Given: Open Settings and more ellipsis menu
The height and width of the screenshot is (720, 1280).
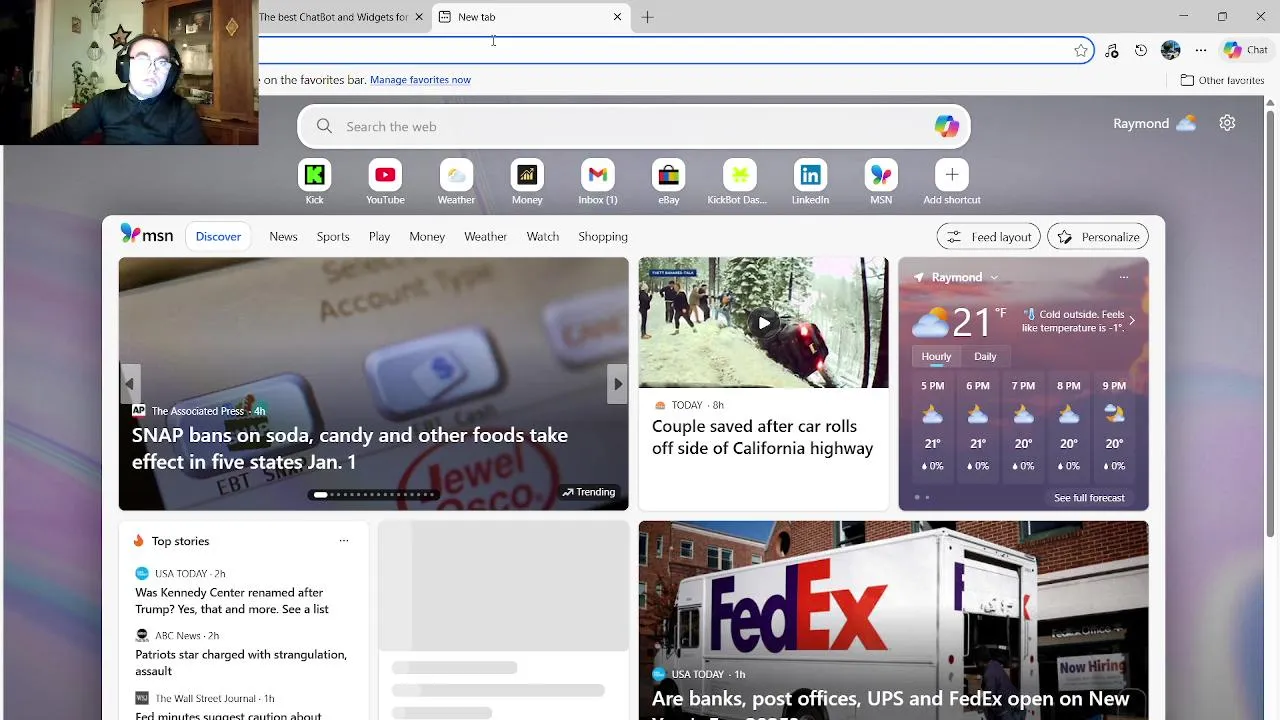Looking at the screenshot, I should point(1201,50).
